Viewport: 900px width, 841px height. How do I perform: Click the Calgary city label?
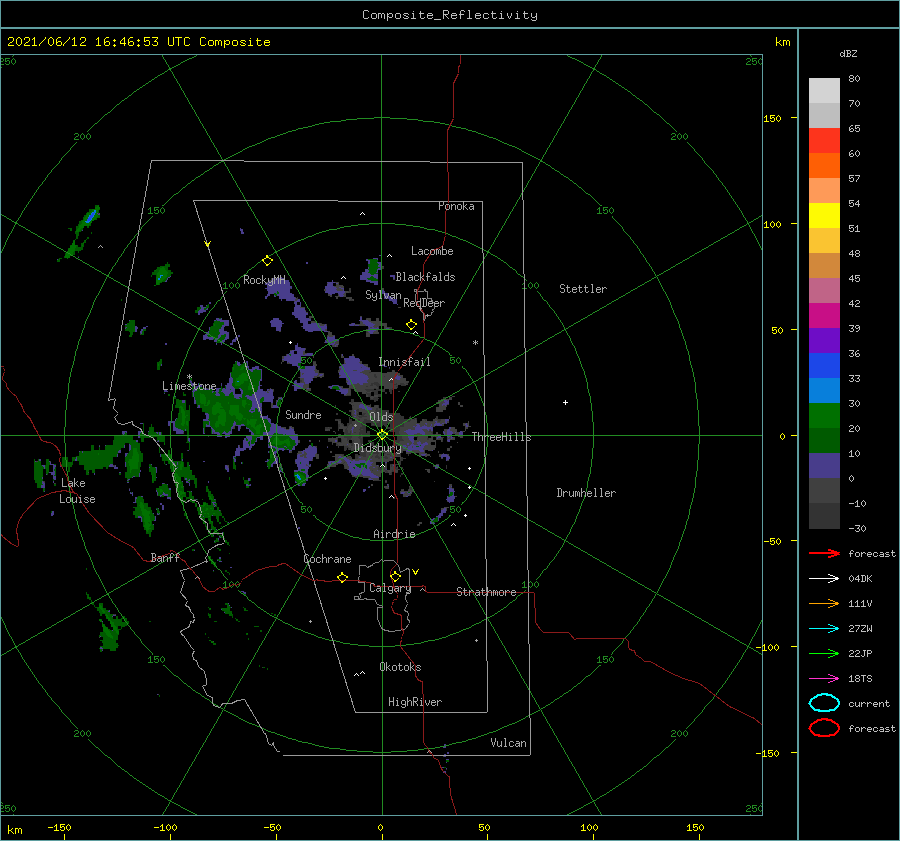tap(390, 588)
